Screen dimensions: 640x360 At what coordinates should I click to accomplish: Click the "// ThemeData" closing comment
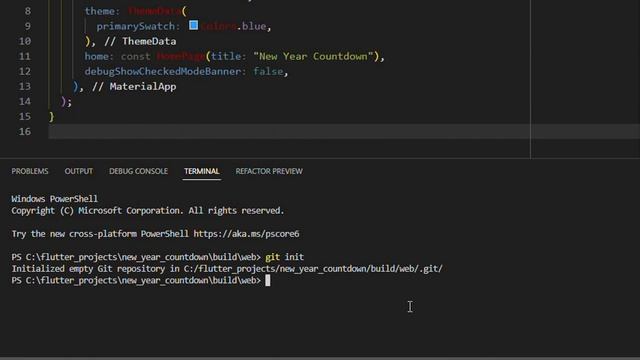140,41
